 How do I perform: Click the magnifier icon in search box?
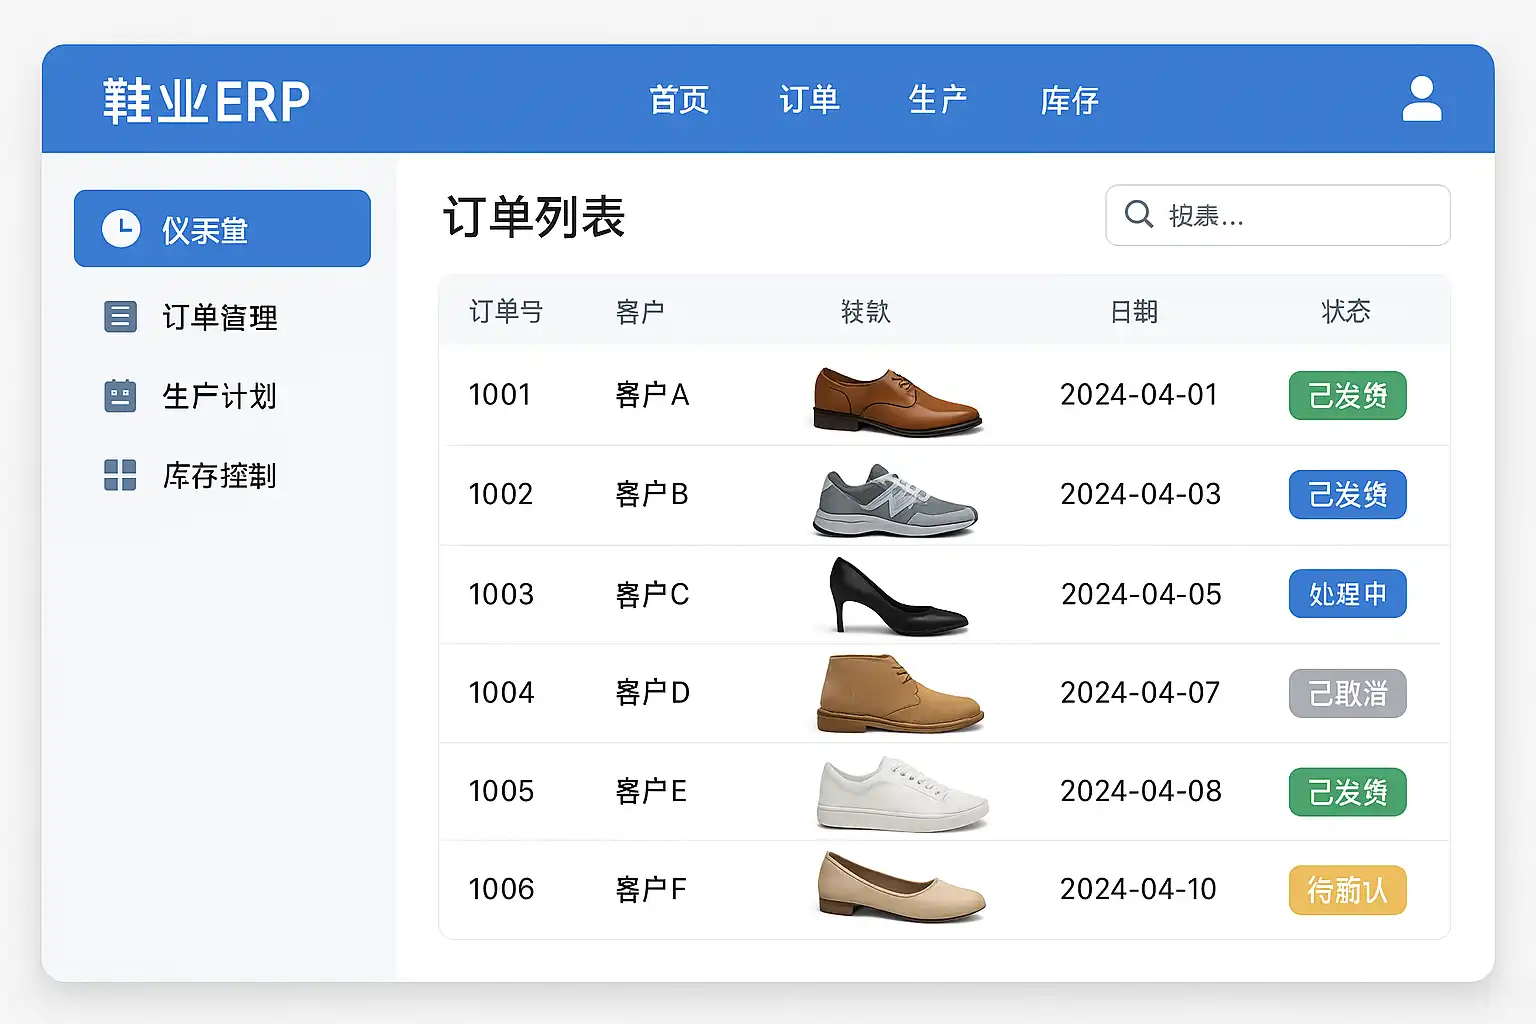(x=1139, y=214)
